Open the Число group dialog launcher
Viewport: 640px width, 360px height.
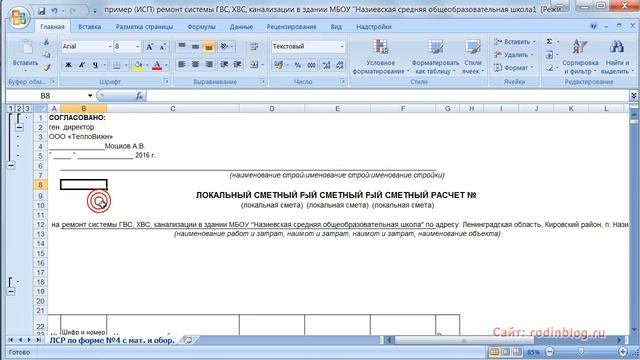click(x=342, y=82)
